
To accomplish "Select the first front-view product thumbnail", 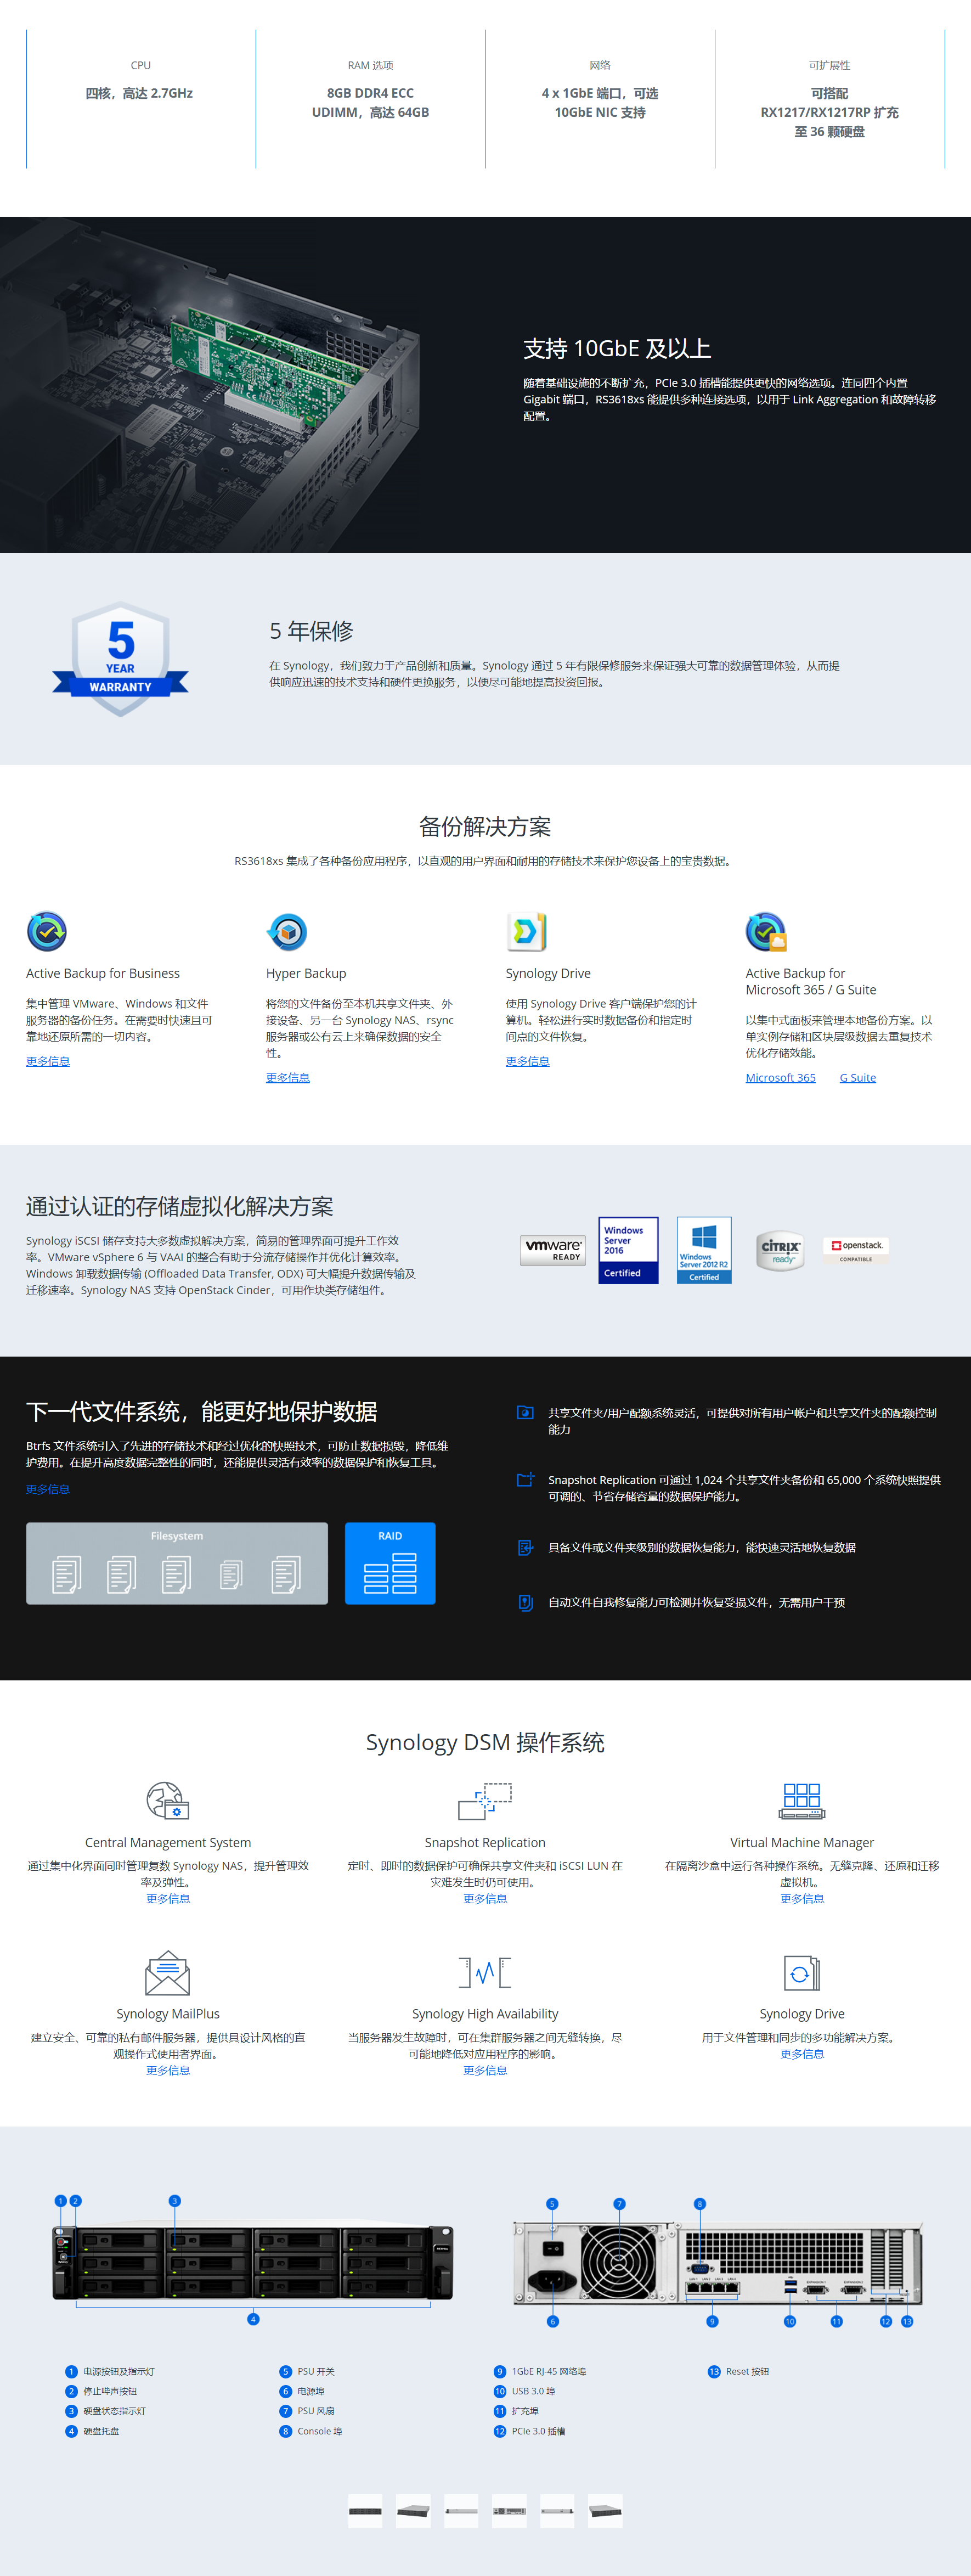I will tap(365, 2510).
